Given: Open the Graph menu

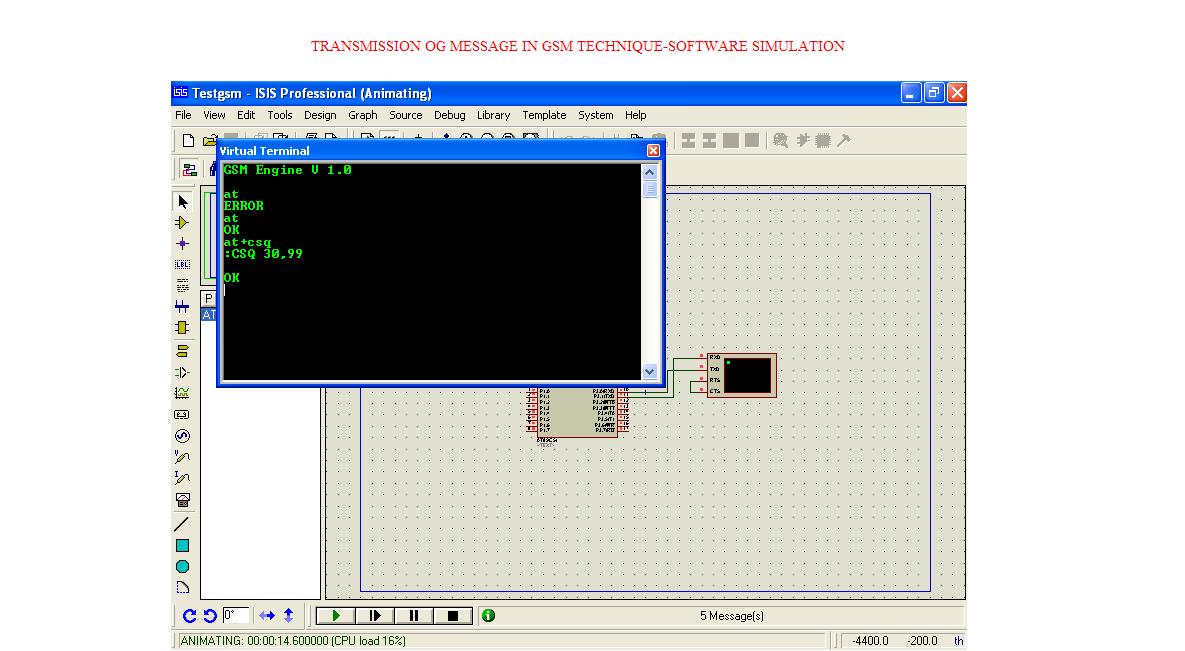Looking at the screenshot, I should 363,115.
